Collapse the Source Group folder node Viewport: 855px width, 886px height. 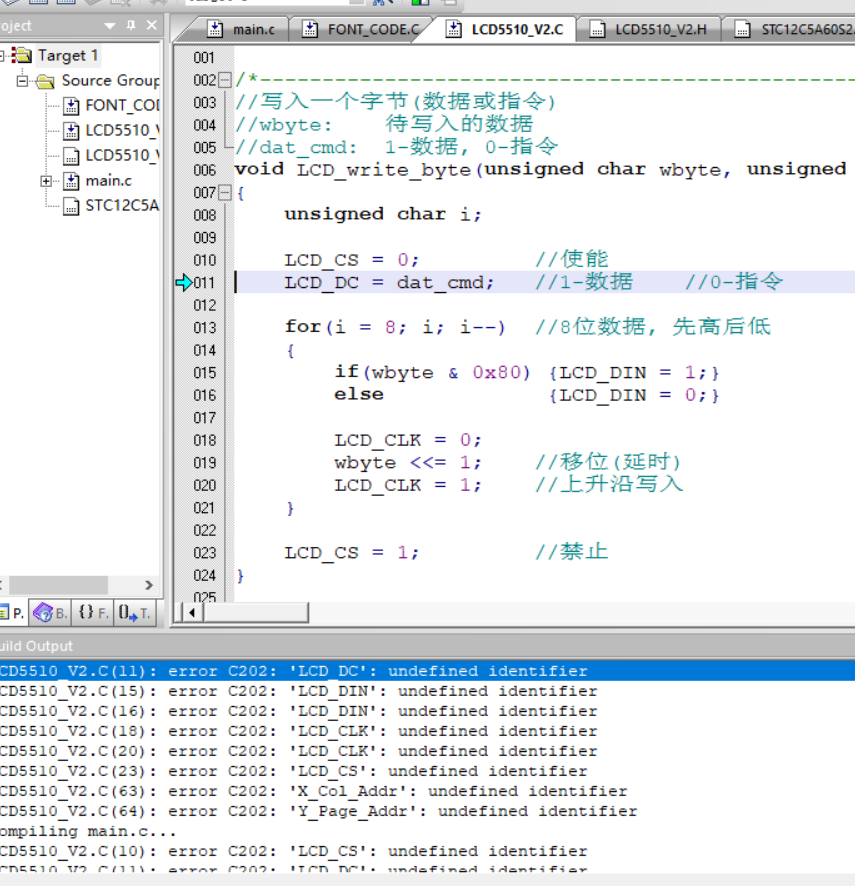[22, 81]
